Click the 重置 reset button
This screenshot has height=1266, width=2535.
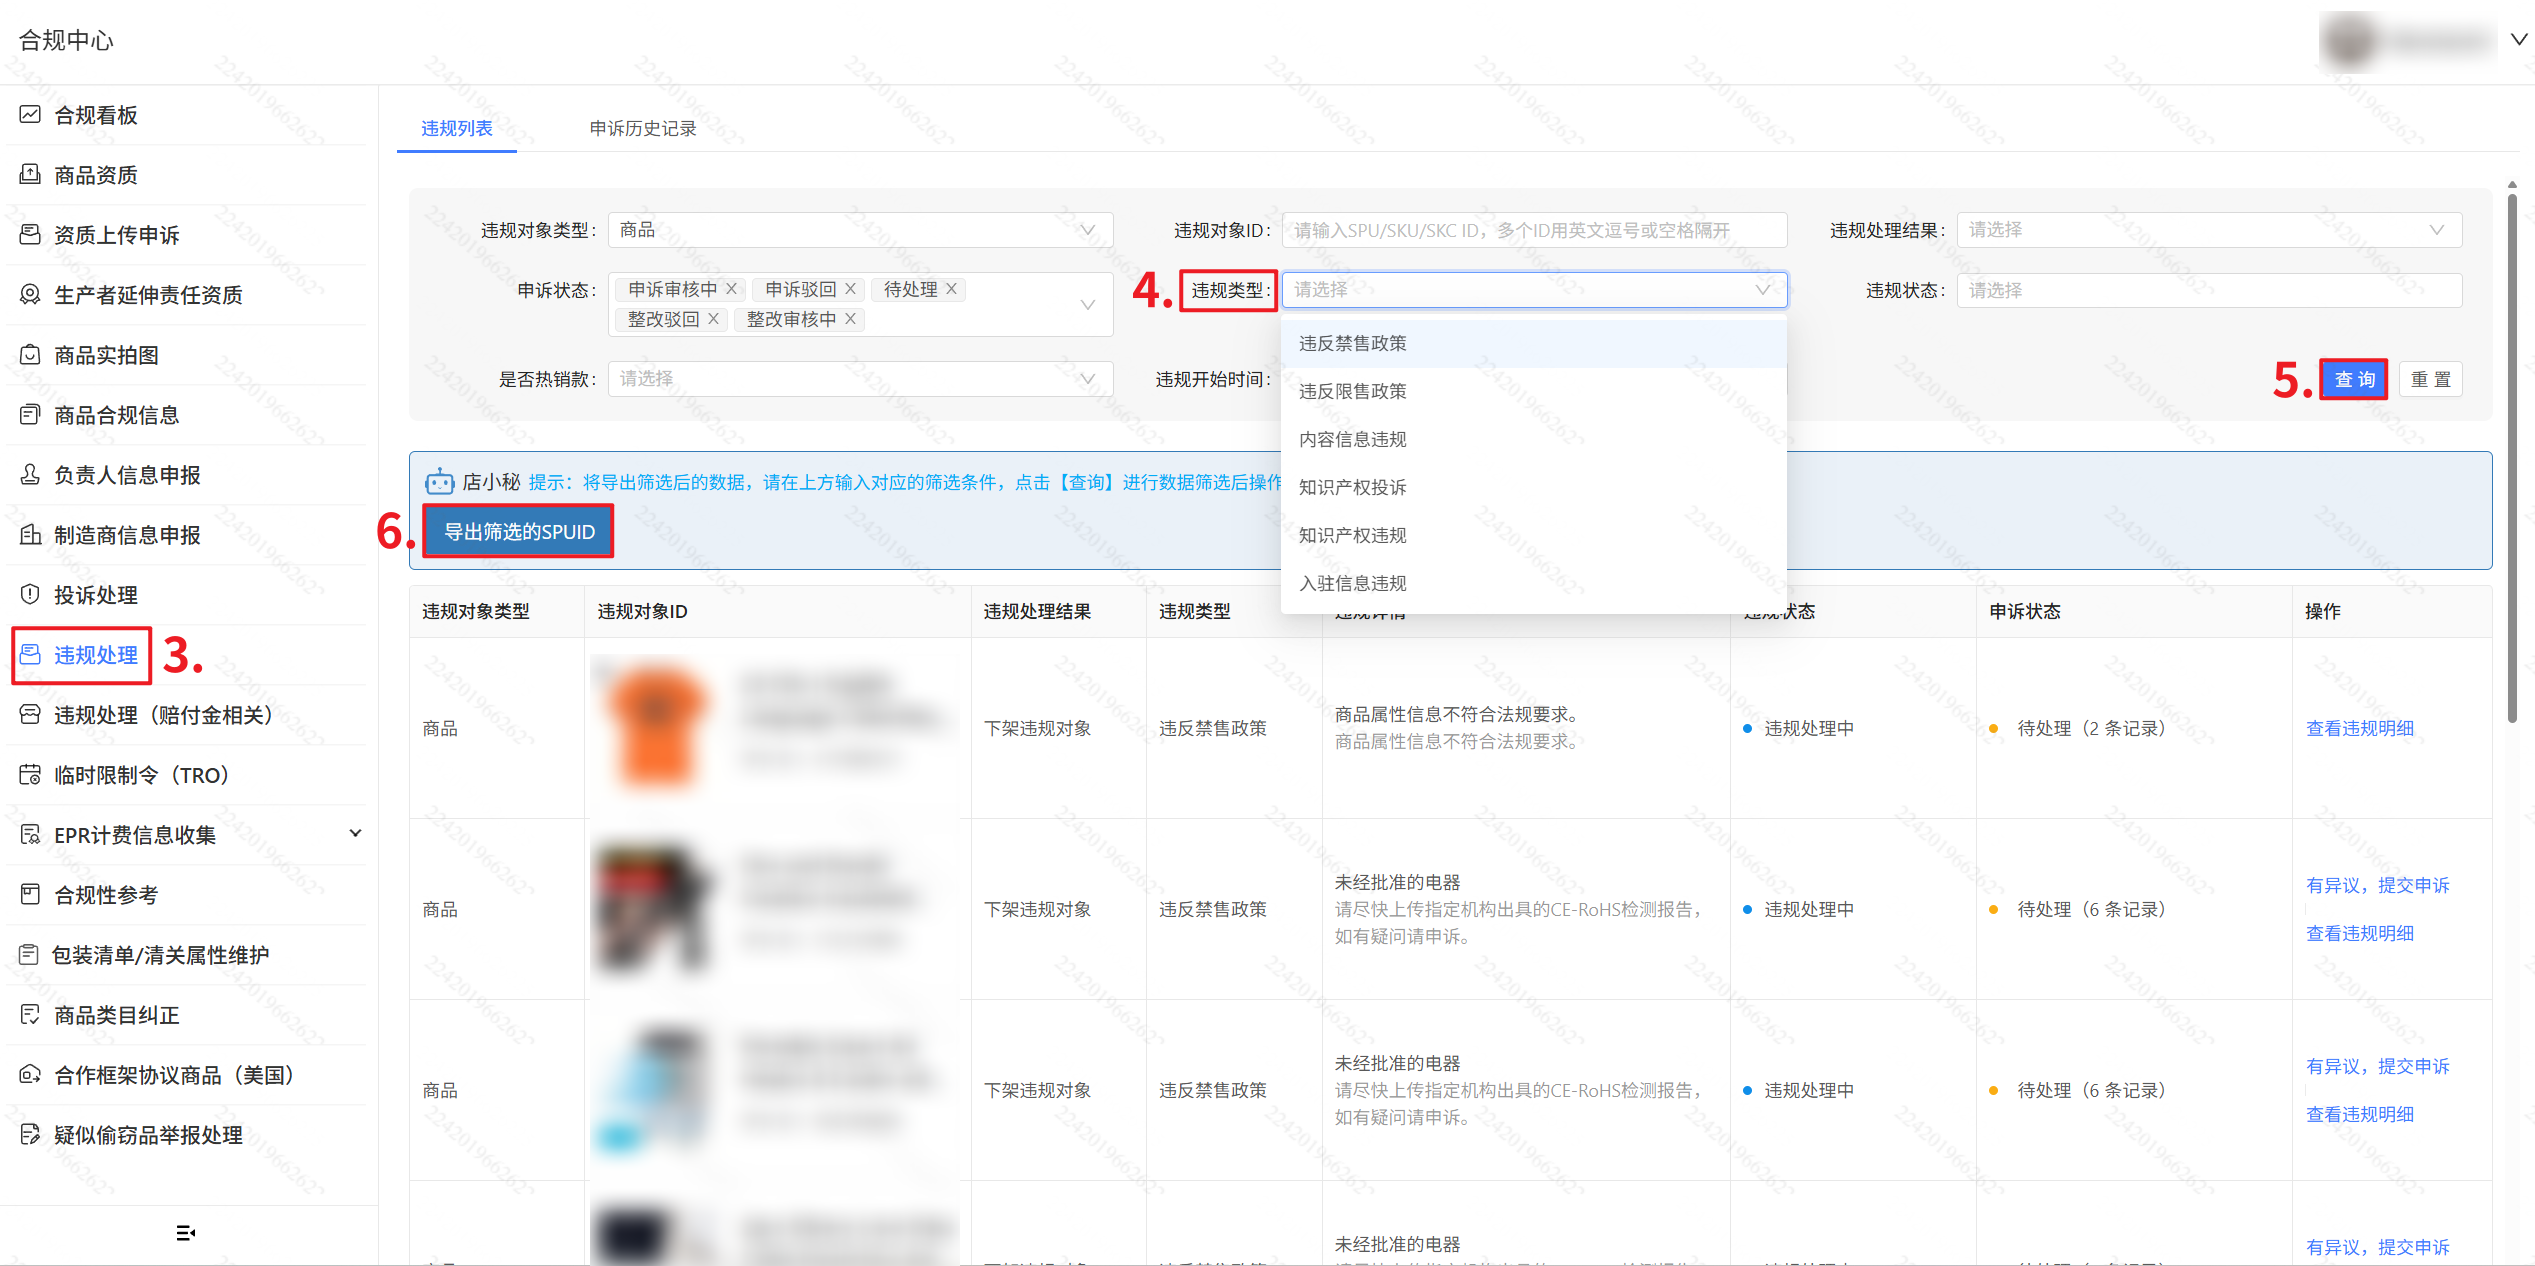(2430, 379)
